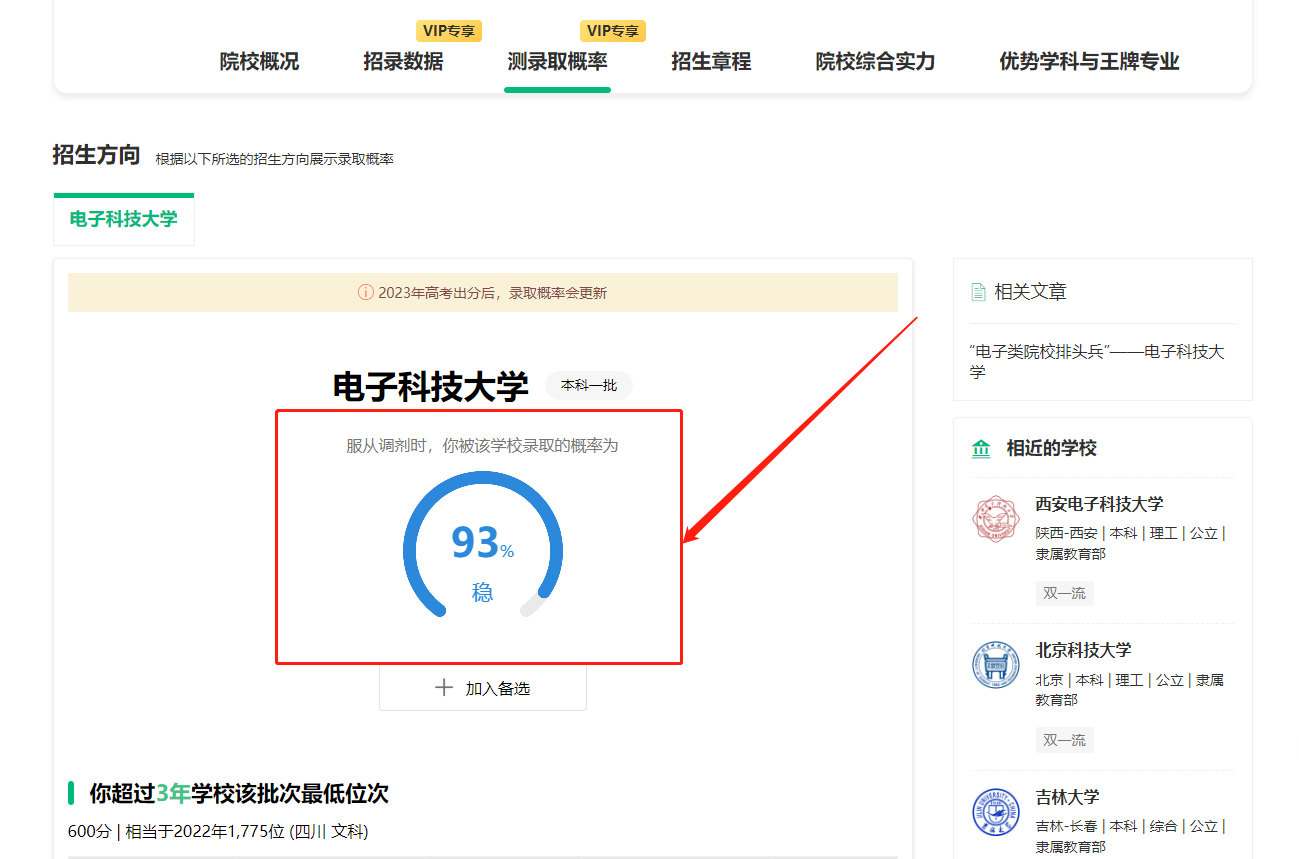Click the document icon beside 相关文章
This screenshot has width=1299, height=859.
point(979,292)
